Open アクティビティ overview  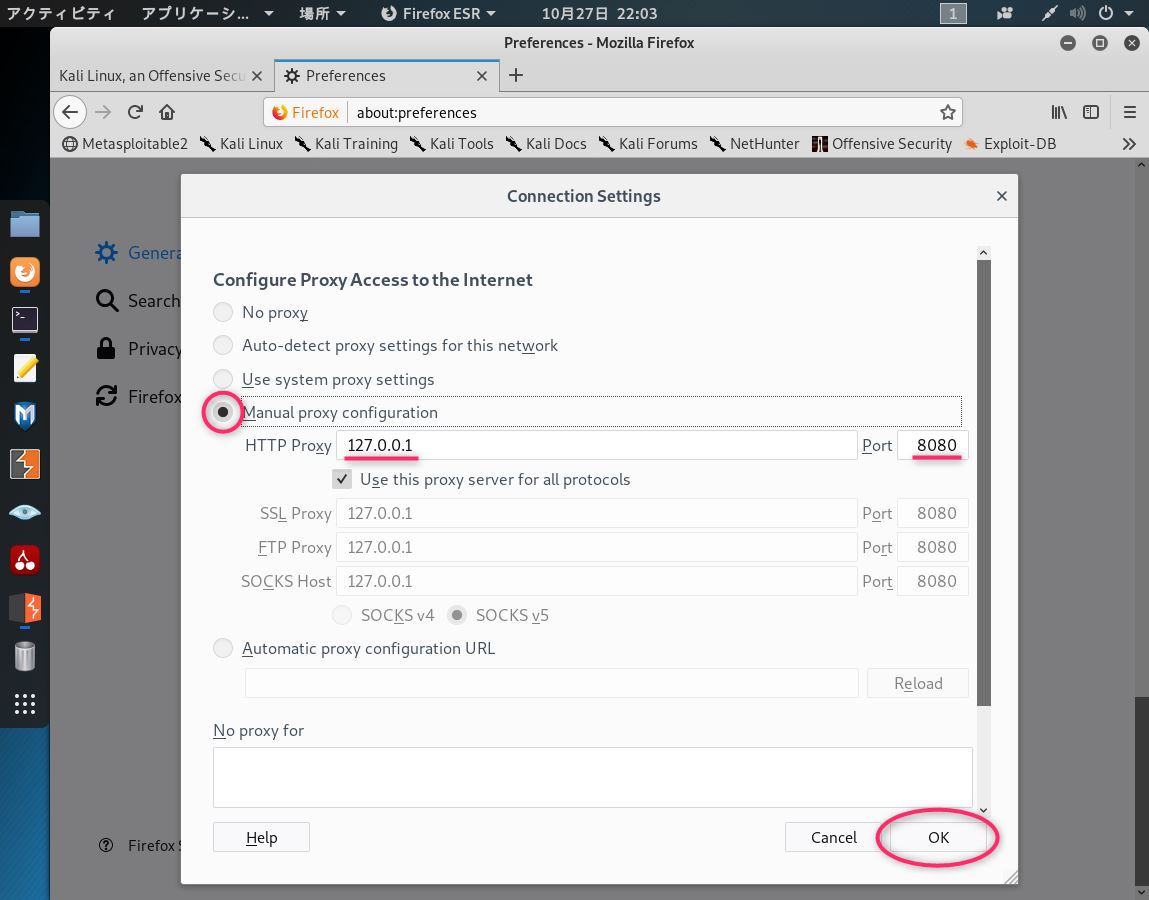point(61,13)
